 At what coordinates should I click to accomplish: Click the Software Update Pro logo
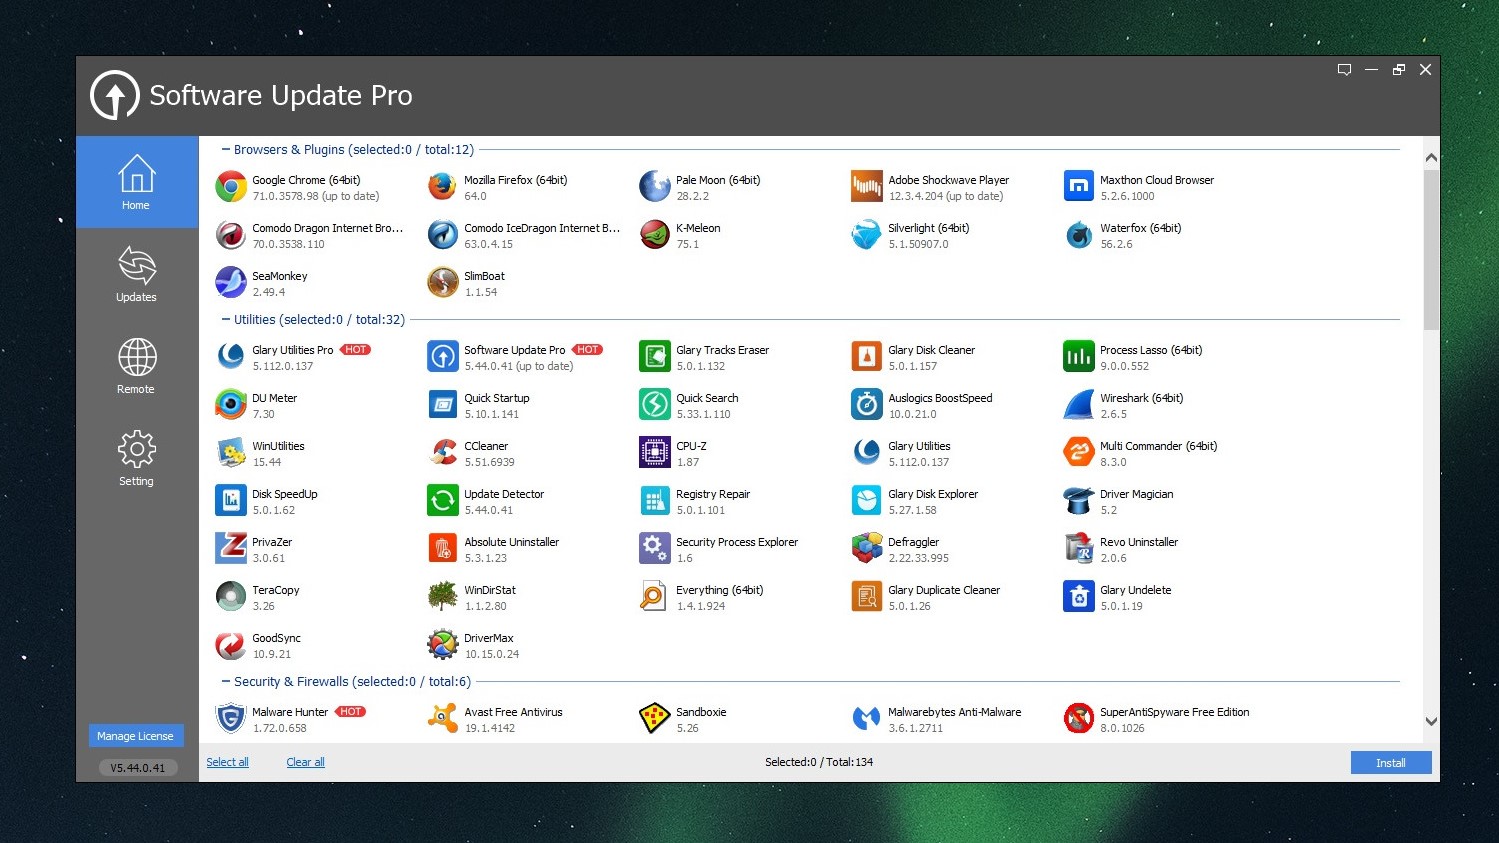pyautogui.click(x=115, y=95)
